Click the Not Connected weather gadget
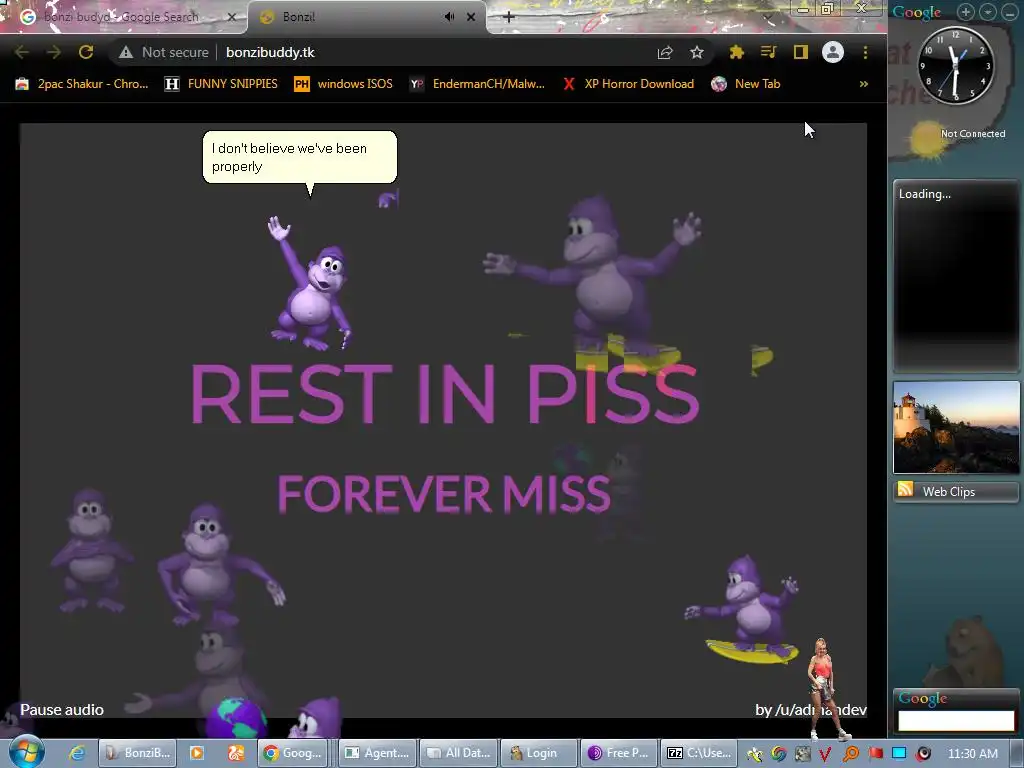 [x=957, y=140]
